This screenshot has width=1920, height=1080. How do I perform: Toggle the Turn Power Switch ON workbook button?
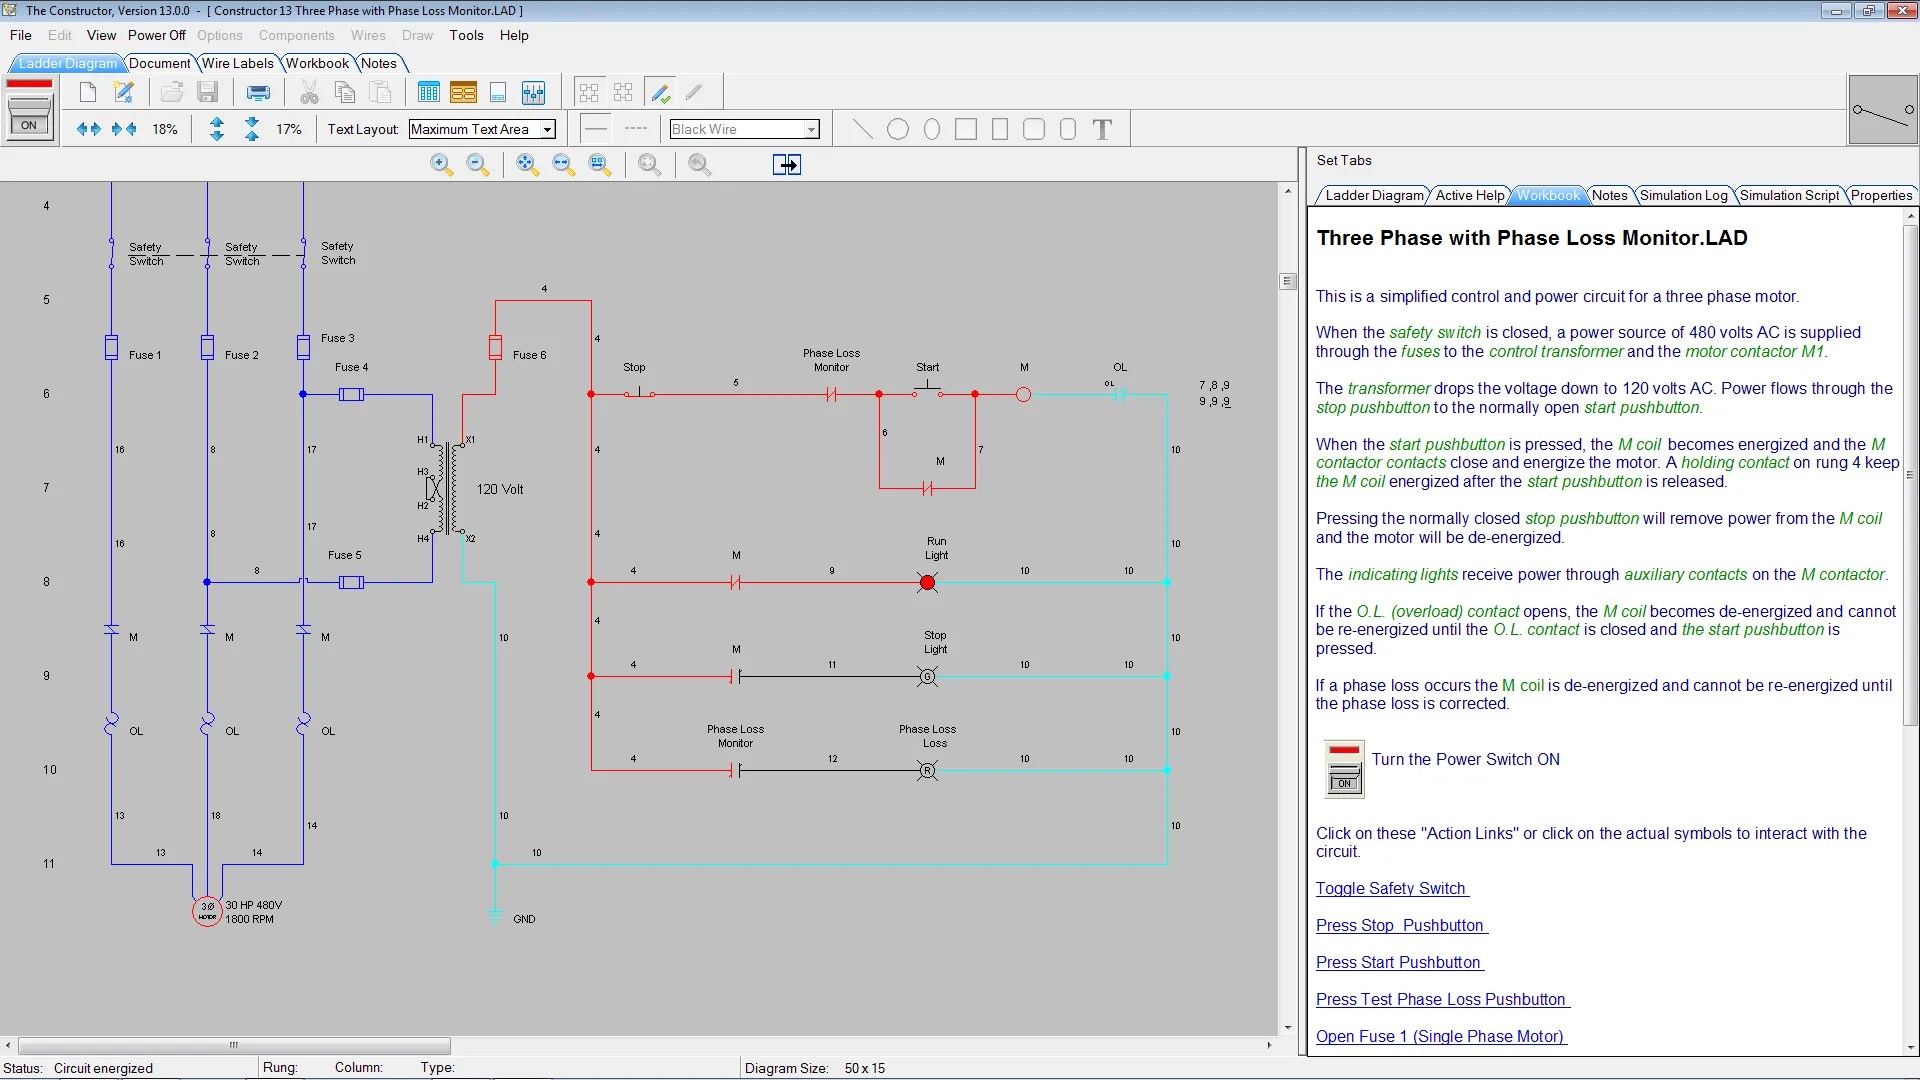1344,768
